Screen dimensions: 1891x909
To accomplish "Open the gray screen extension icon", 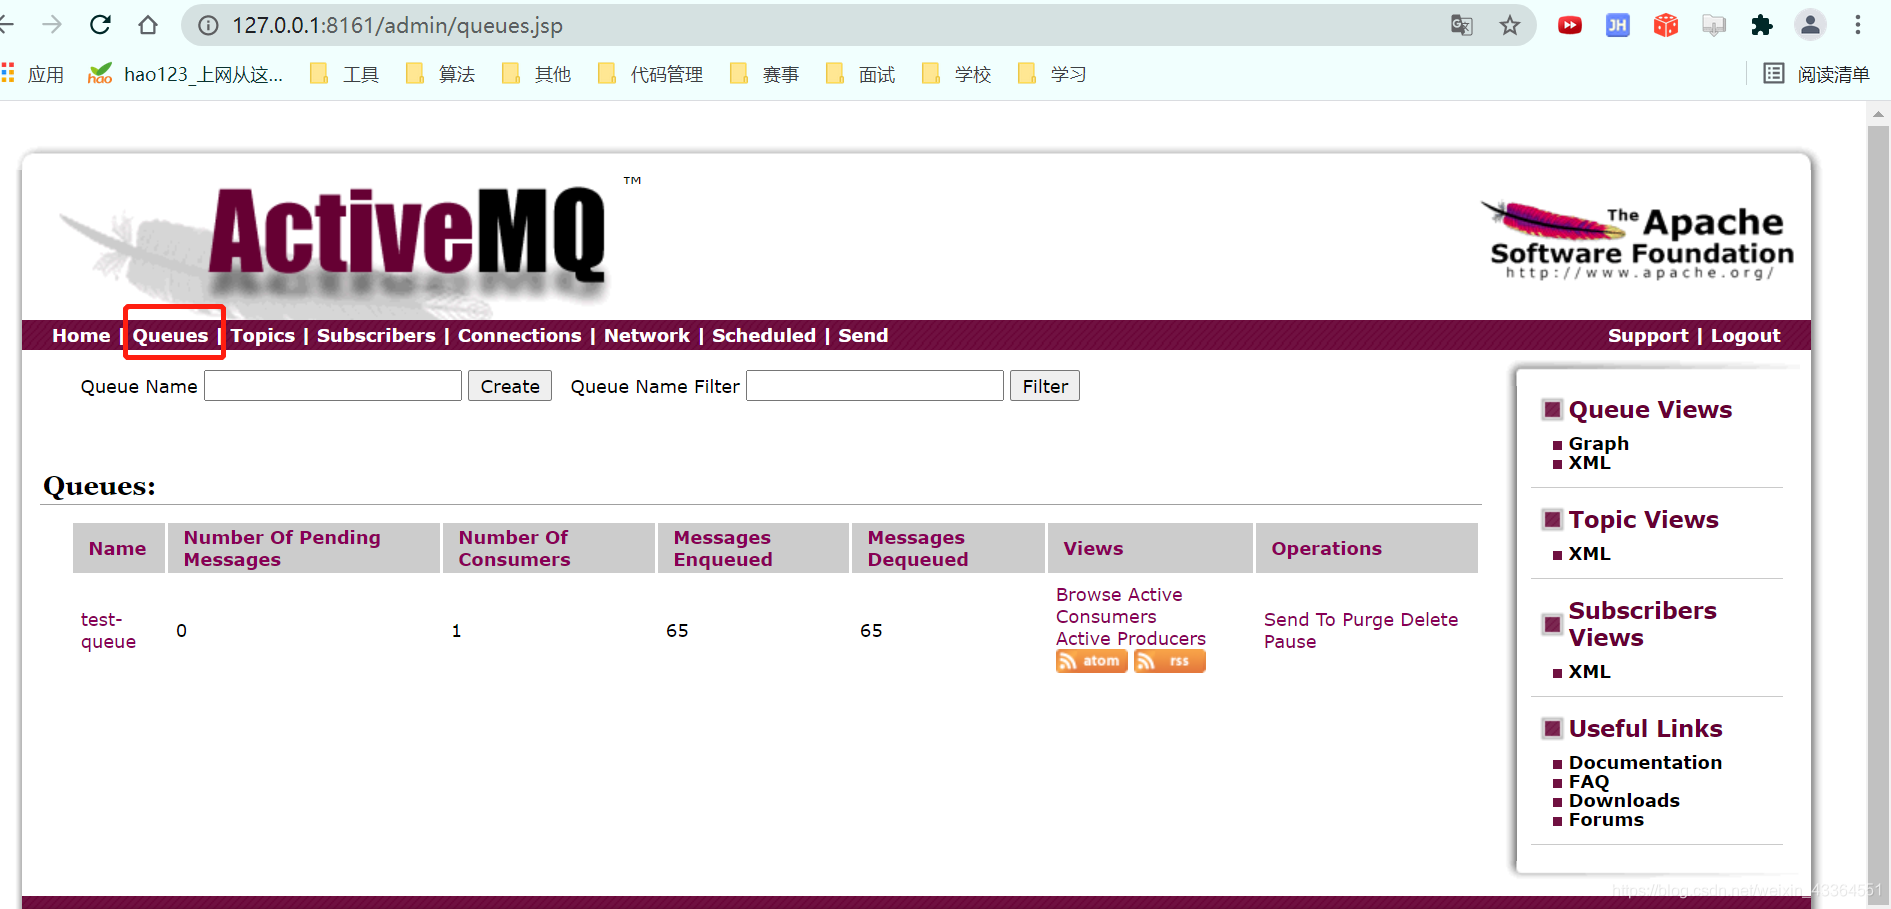I will pyautogui.click(x=1714, y=25).
